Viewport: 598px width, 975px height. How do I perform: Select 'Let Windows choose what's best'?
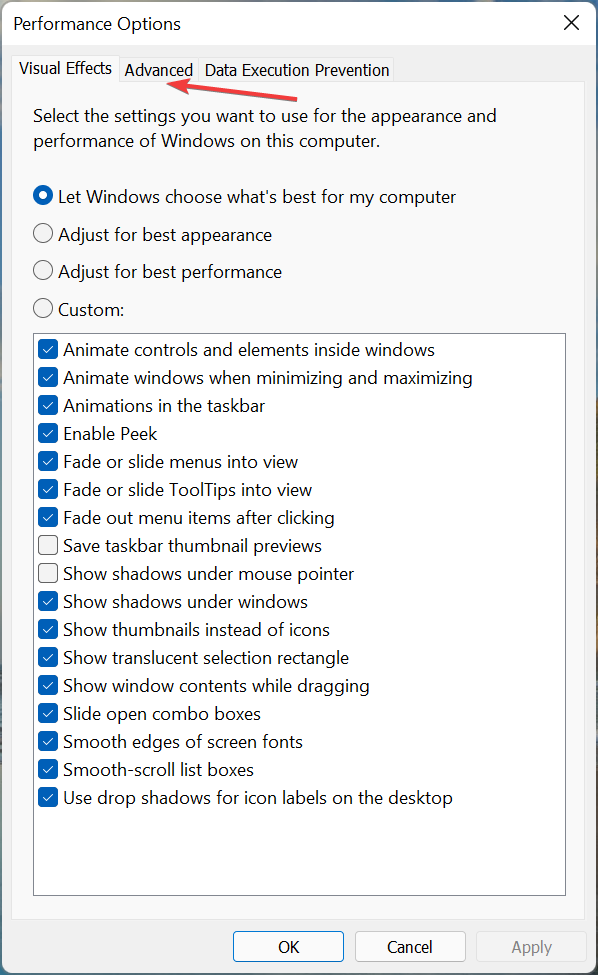coord(42,196)
